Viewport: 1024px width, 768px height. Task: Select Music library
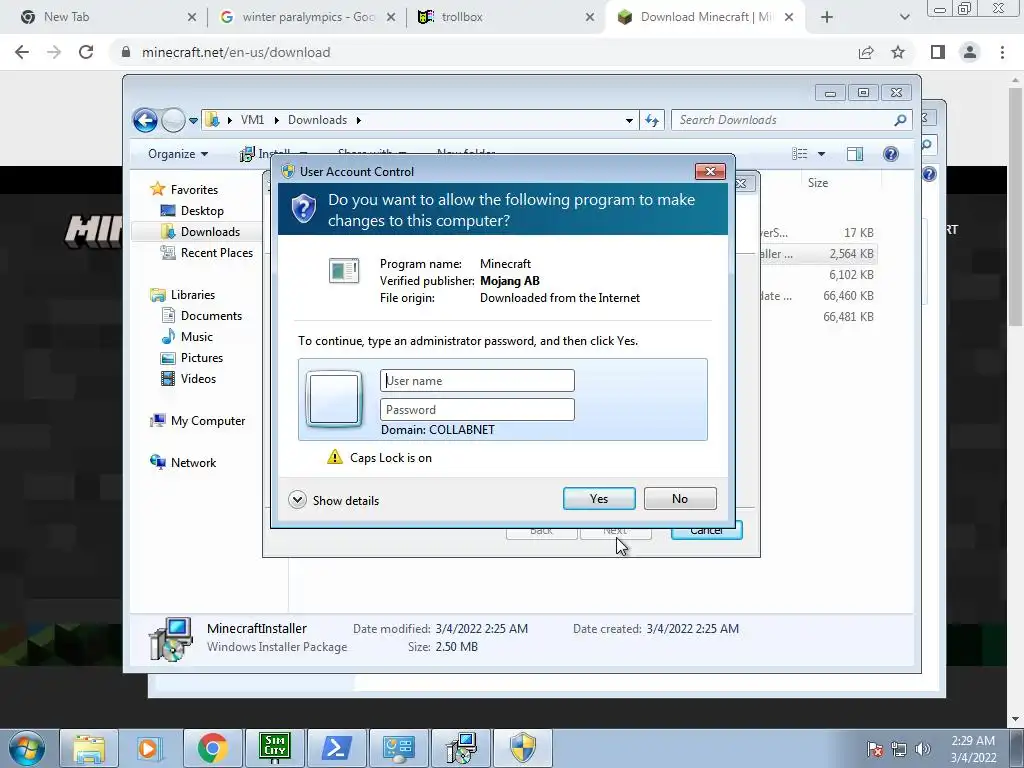pyautogui.click(x=197, y=336)
